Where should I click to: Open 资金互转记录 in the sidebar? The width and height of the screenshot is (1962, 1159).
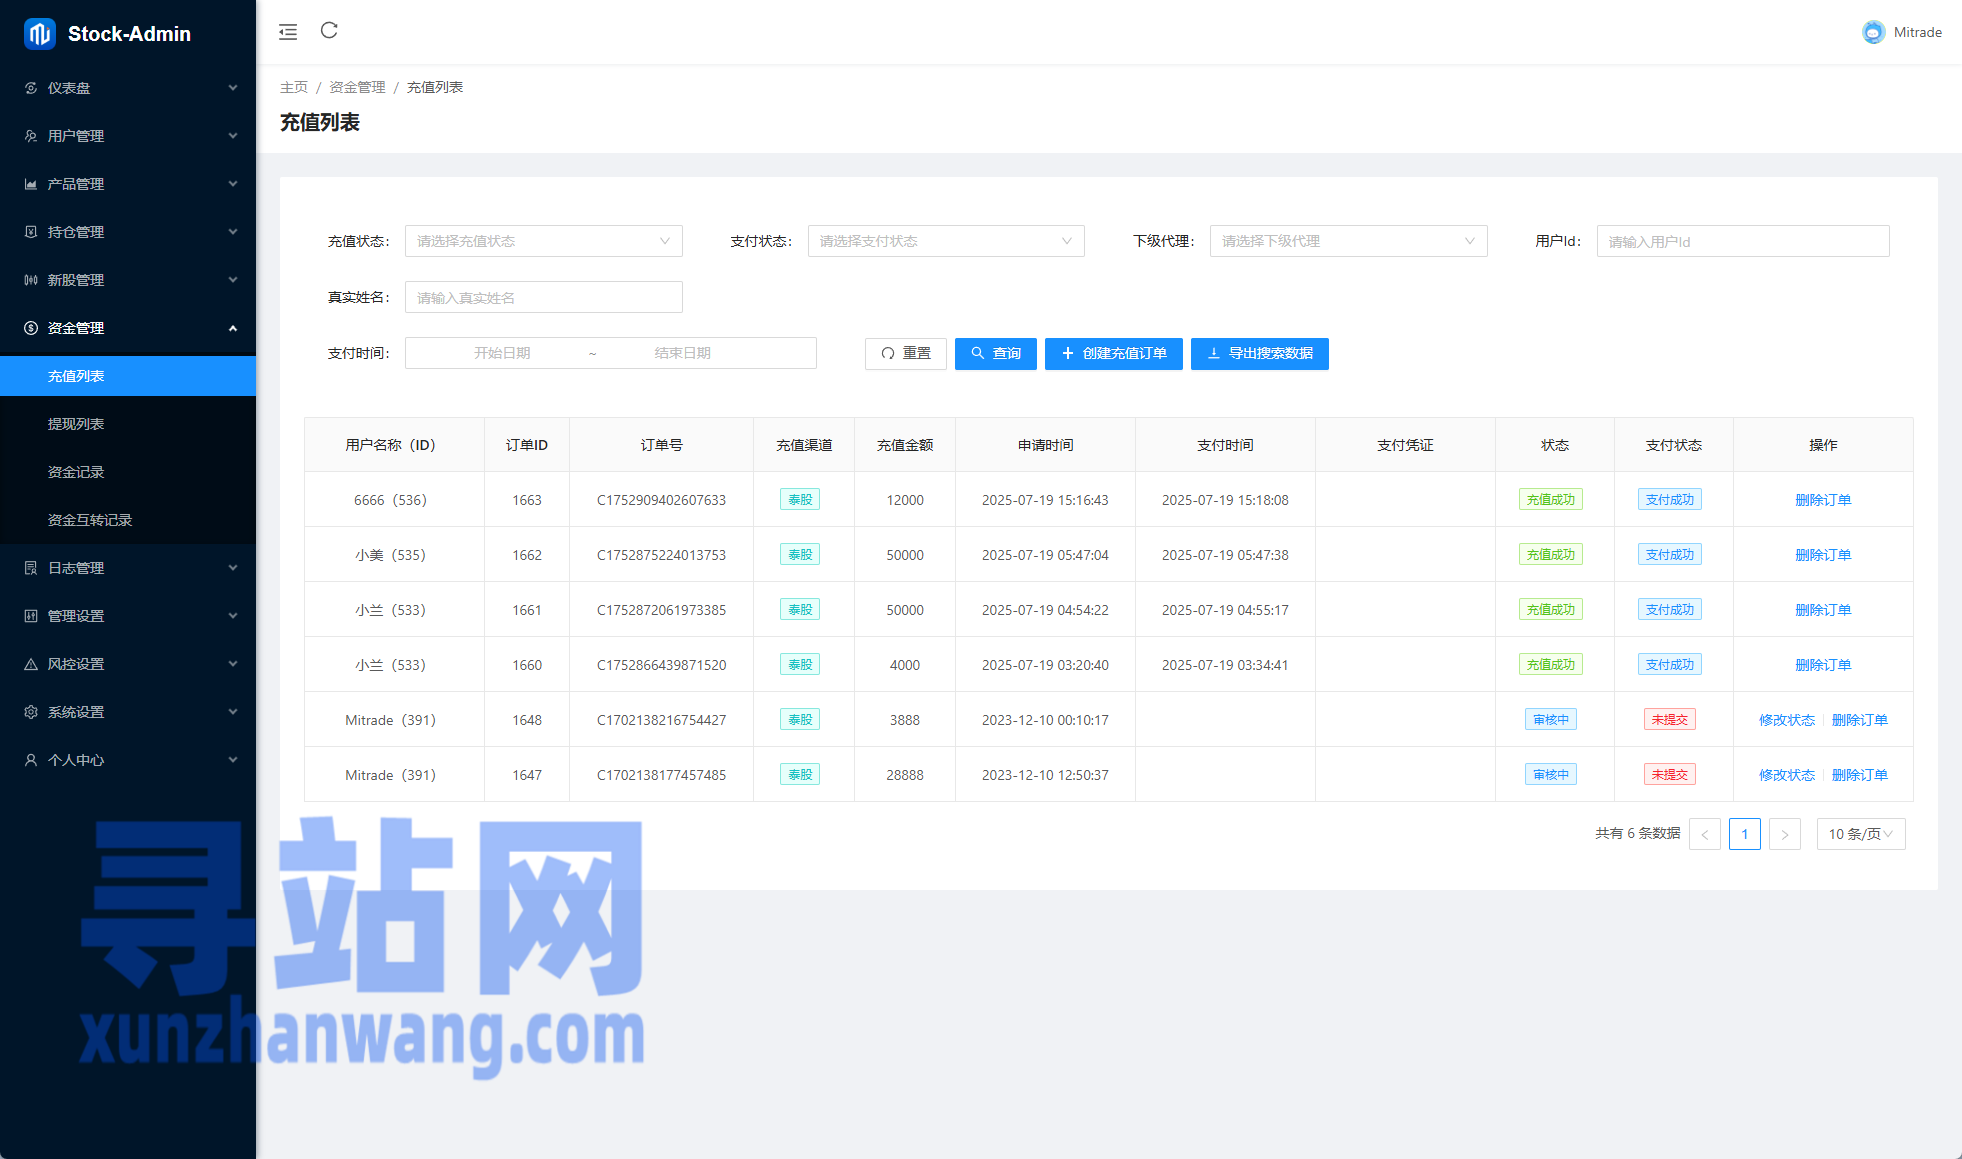point(128,520)
